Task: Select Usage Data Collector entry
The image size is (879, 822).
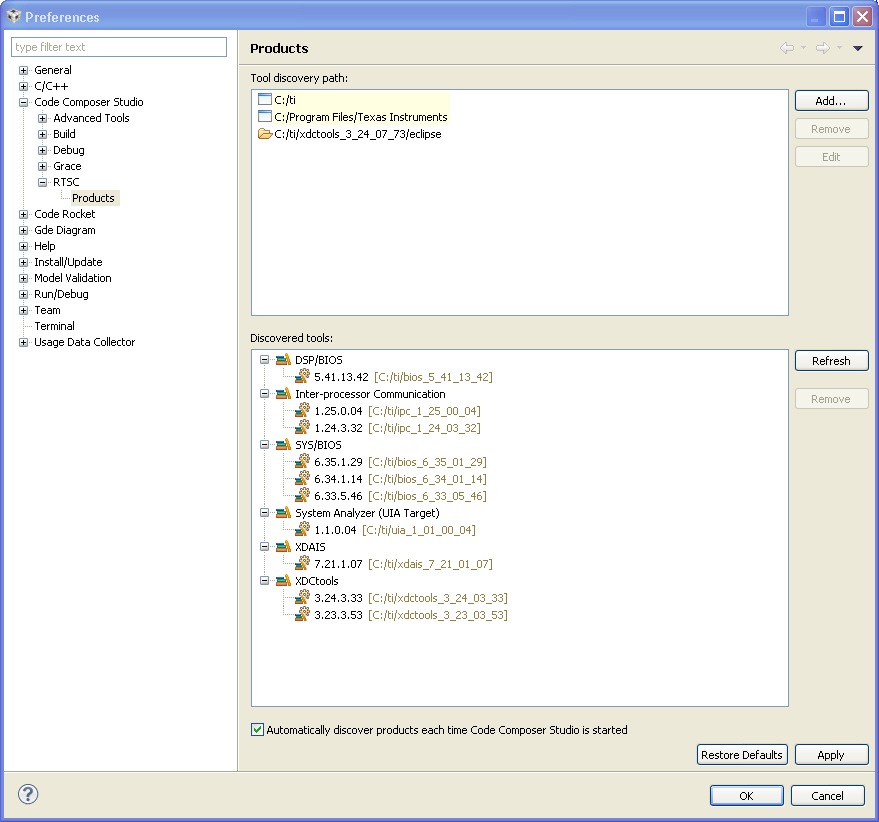Action: tap(85, 342)
